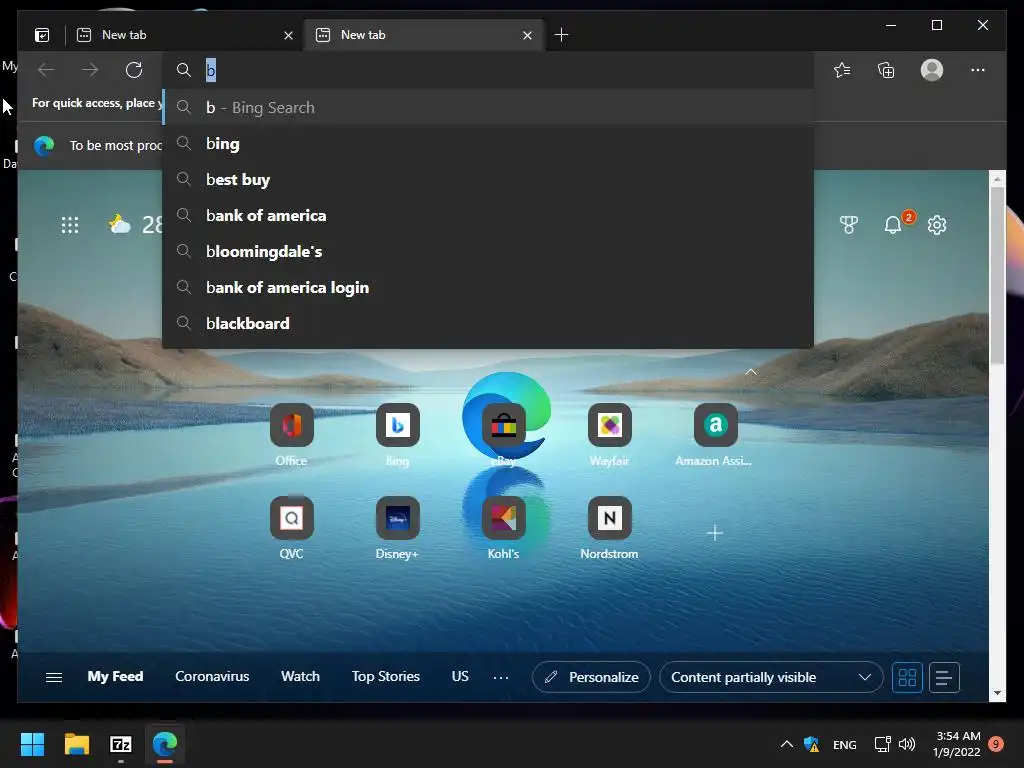
Task: Select the My Feed tab
Action: coord(116,677)
